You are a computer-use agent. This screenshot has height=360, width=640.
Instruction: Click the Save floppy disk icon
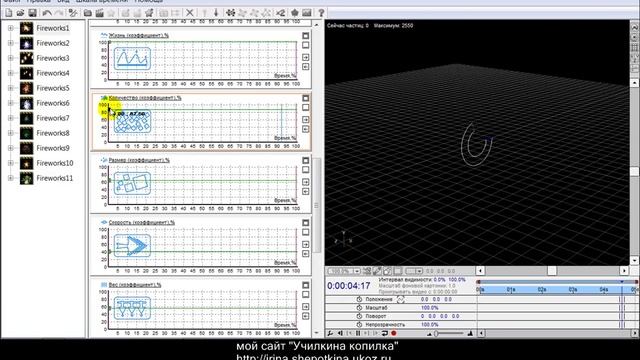click(x=32, y=13)
